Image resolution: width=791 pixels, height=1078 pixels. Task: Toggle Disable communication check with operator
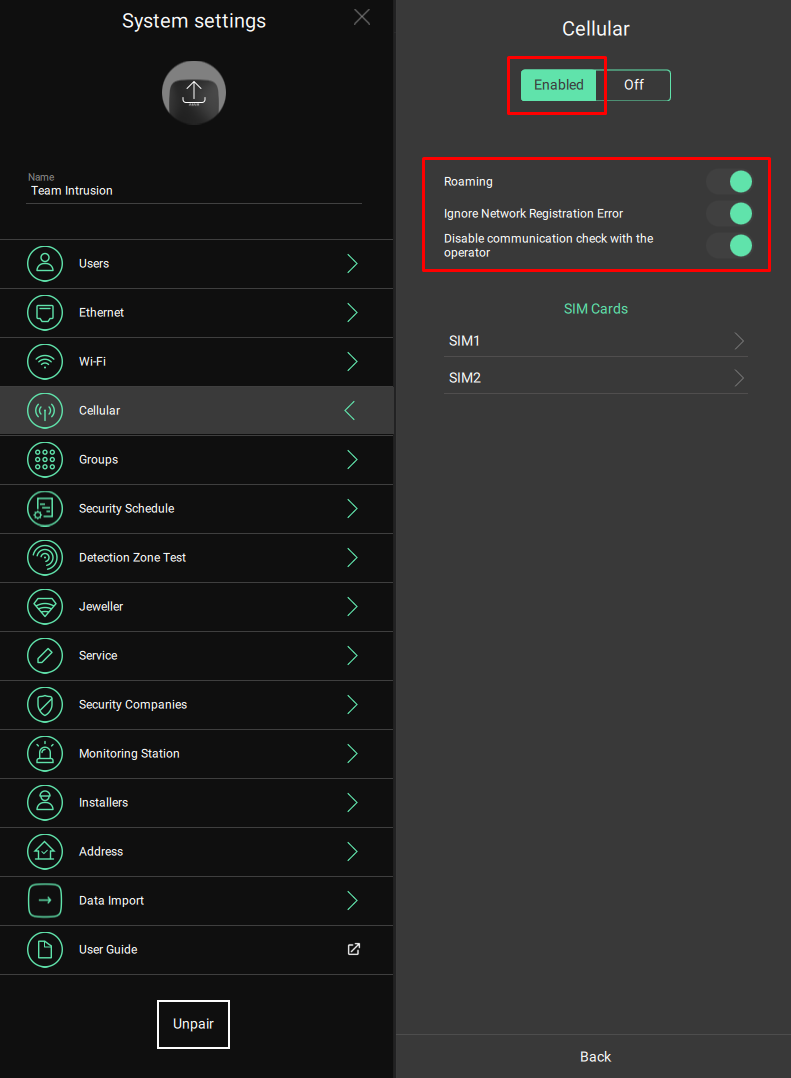pos(729,245)
